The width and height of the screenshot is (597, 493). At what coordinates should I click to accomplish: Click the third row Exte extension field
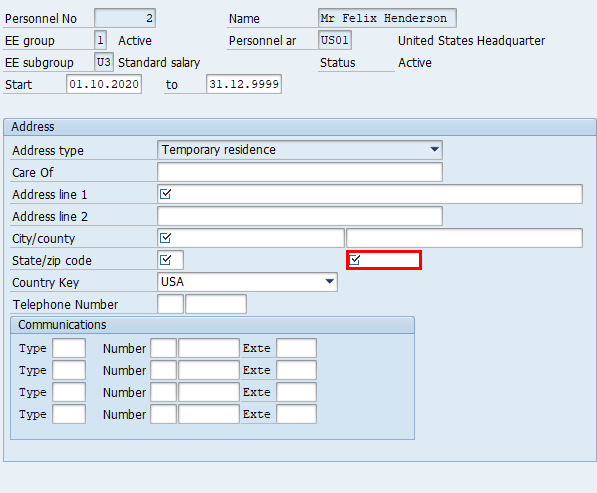[296, 392]
